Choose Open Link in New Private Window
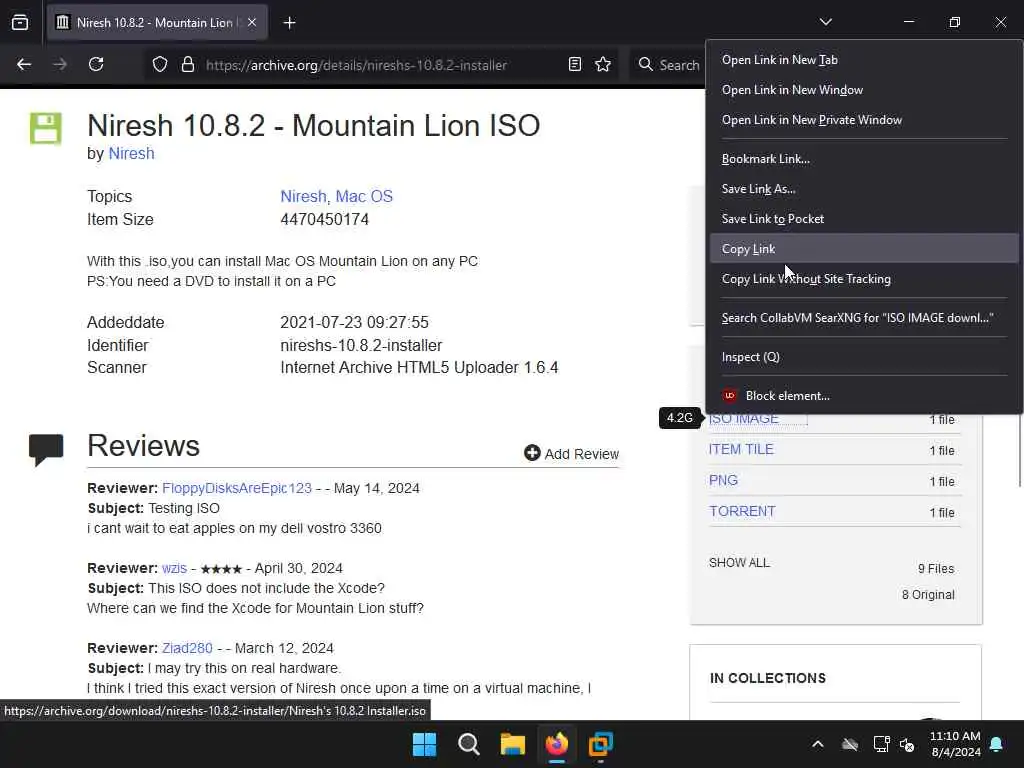The width and height of the screenshot is (1024, 768). coord(864,120)
